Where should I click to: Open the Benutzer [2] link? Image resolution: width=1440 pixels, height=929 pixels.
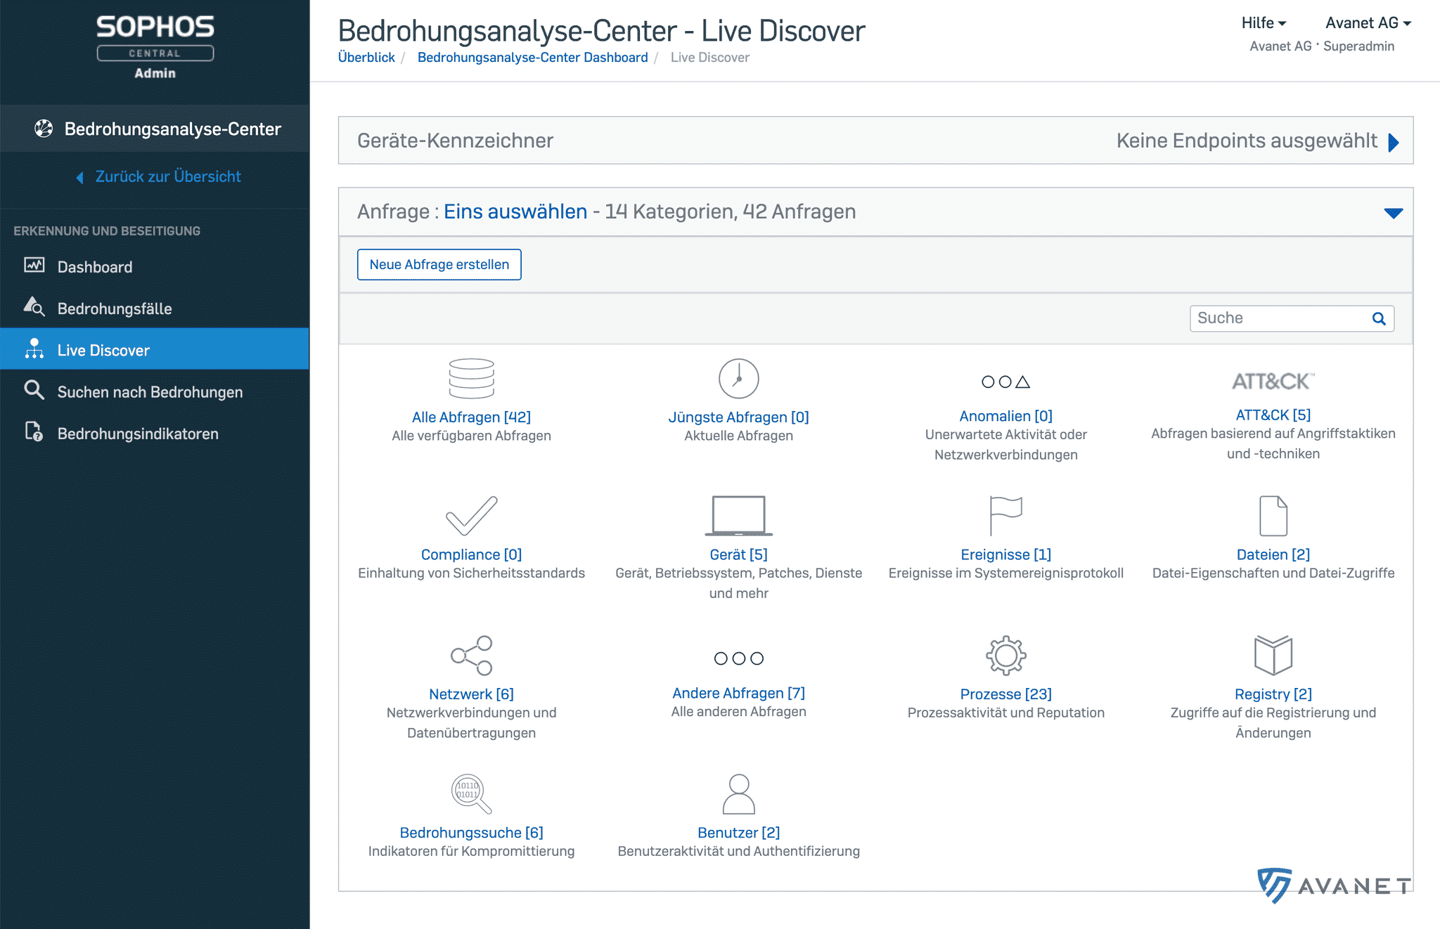739,833
